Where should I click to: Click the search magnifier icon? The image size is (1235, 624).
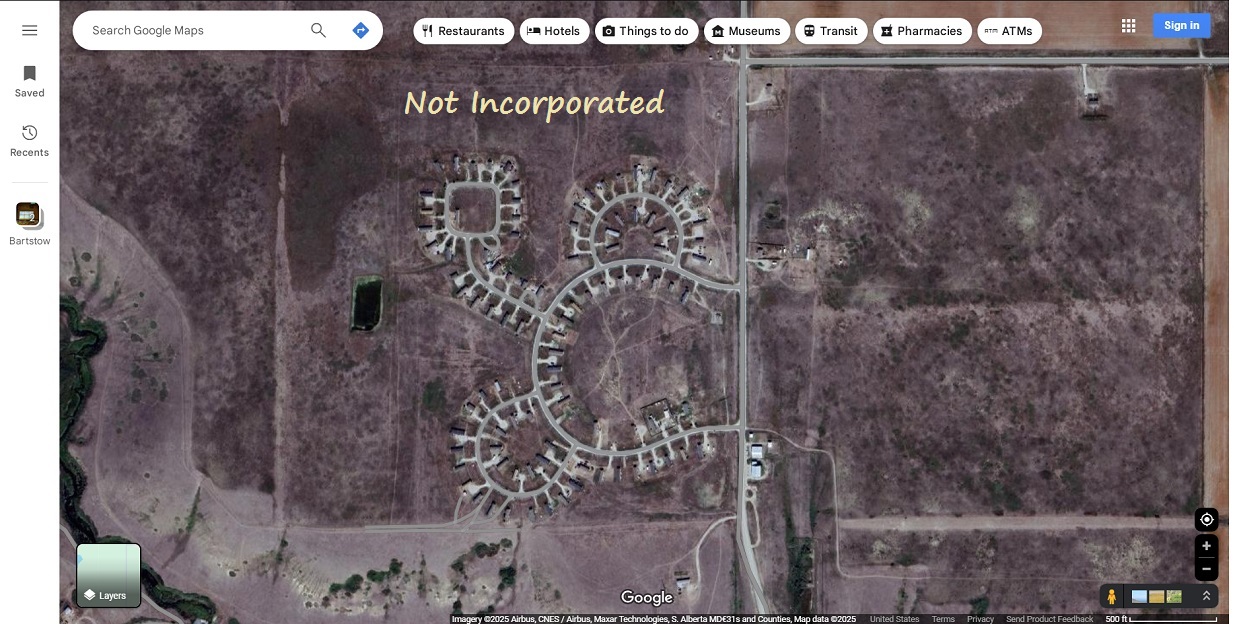pyautogui.click(x=318, y=30)
